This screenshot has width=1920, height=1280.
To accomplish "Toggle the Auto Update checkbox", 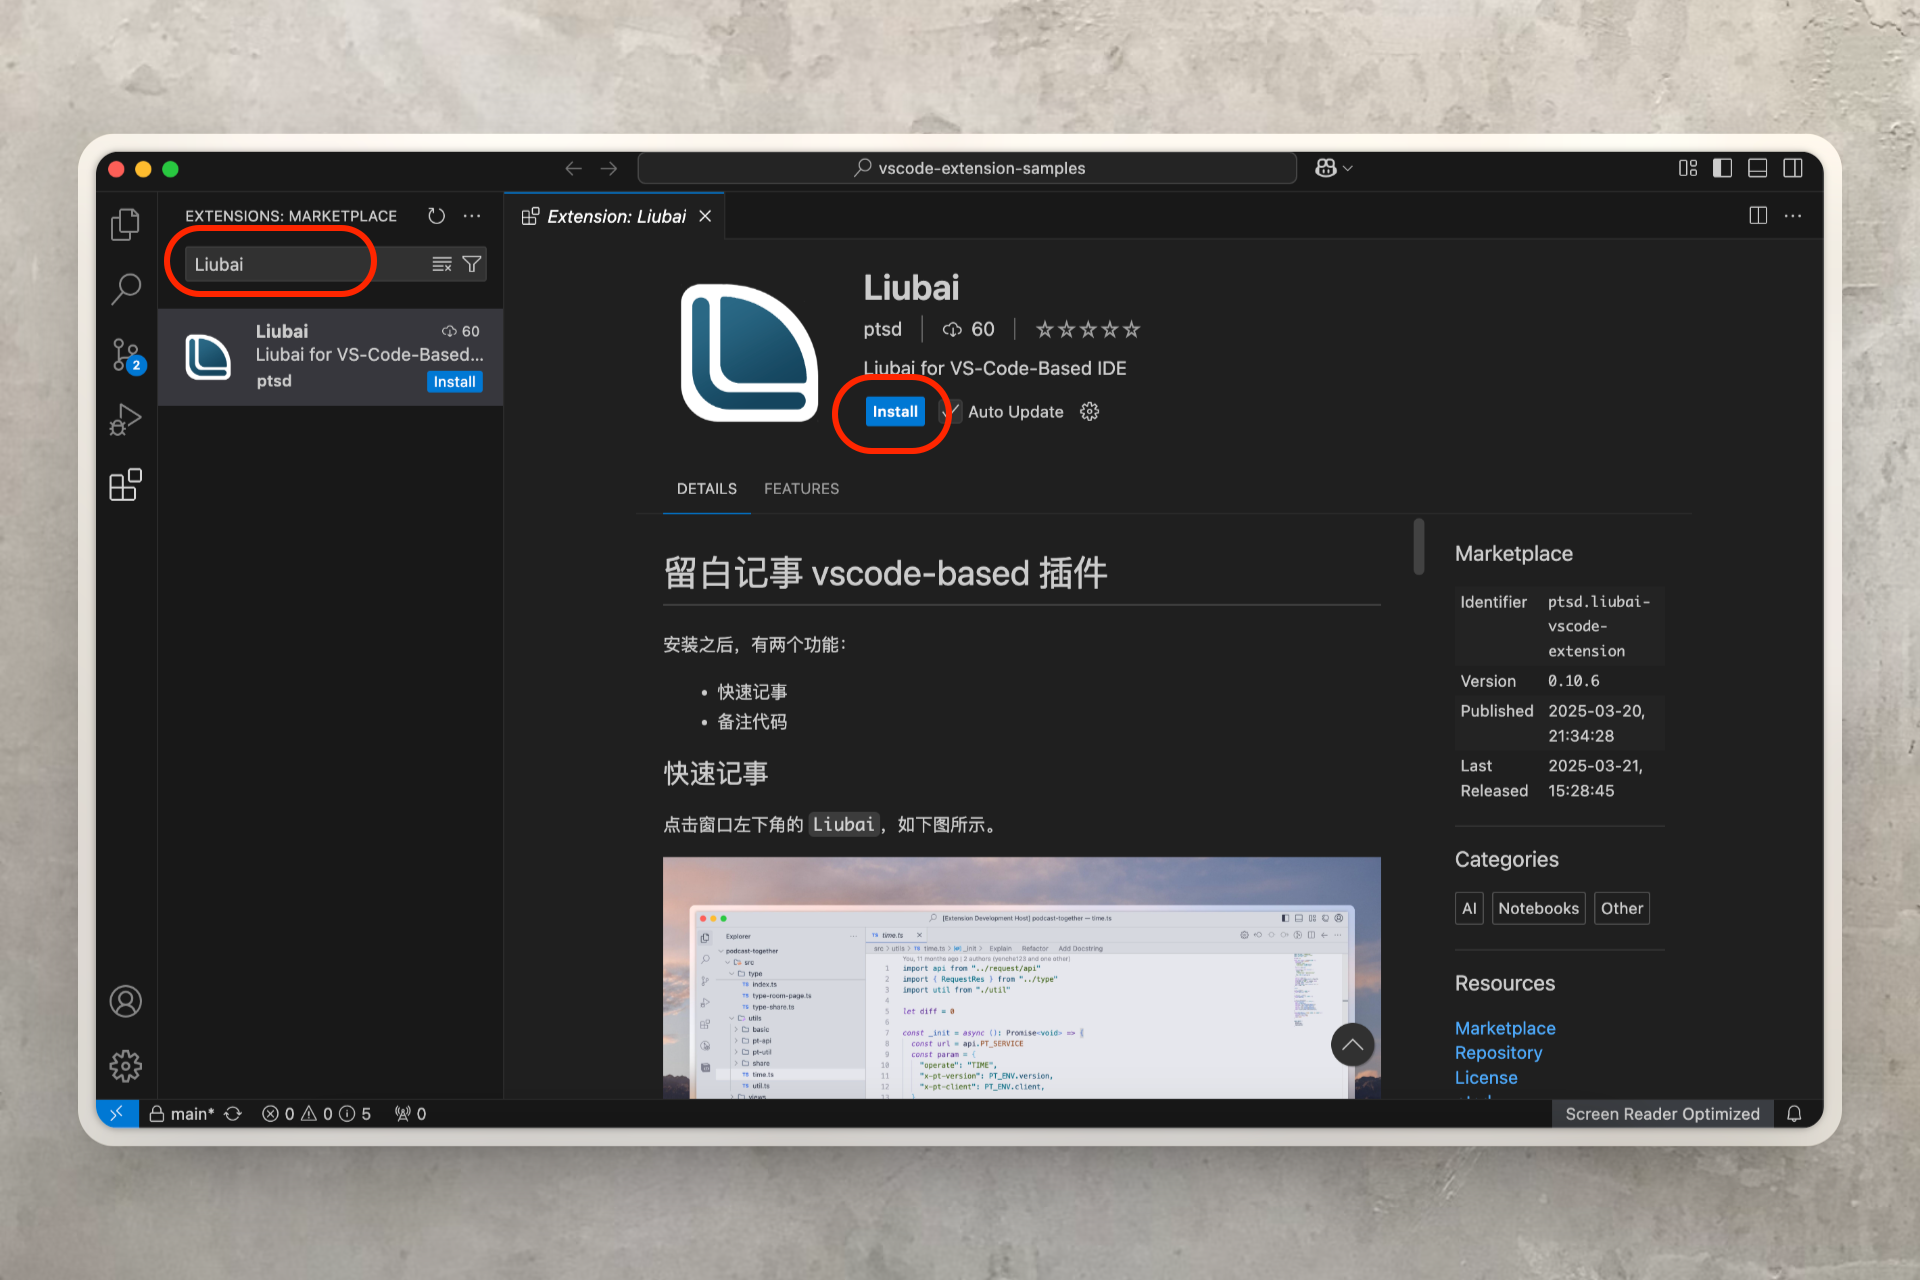I will 952,412.
